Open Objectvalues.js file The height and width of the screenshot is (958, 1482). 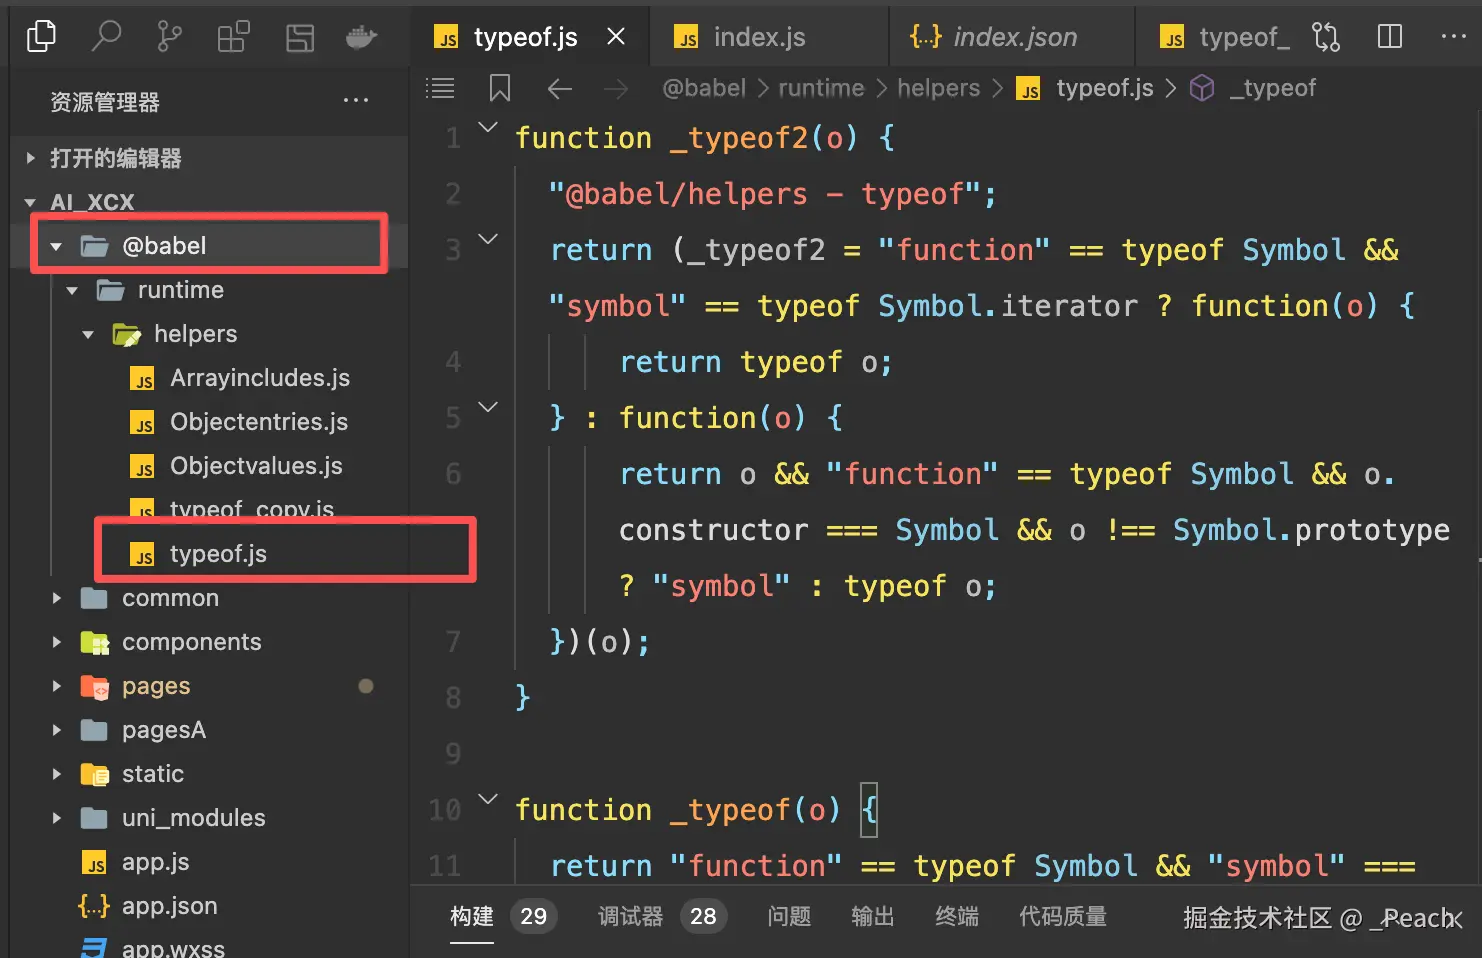[209, 466]
